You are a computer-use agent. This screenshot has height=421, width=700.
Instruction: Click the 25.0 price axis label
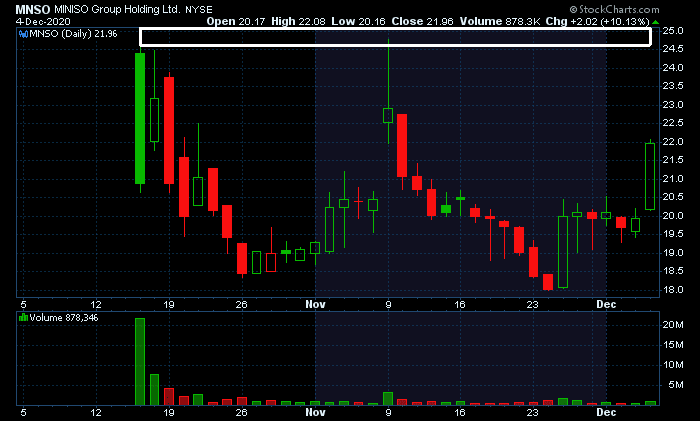(673, 31)
